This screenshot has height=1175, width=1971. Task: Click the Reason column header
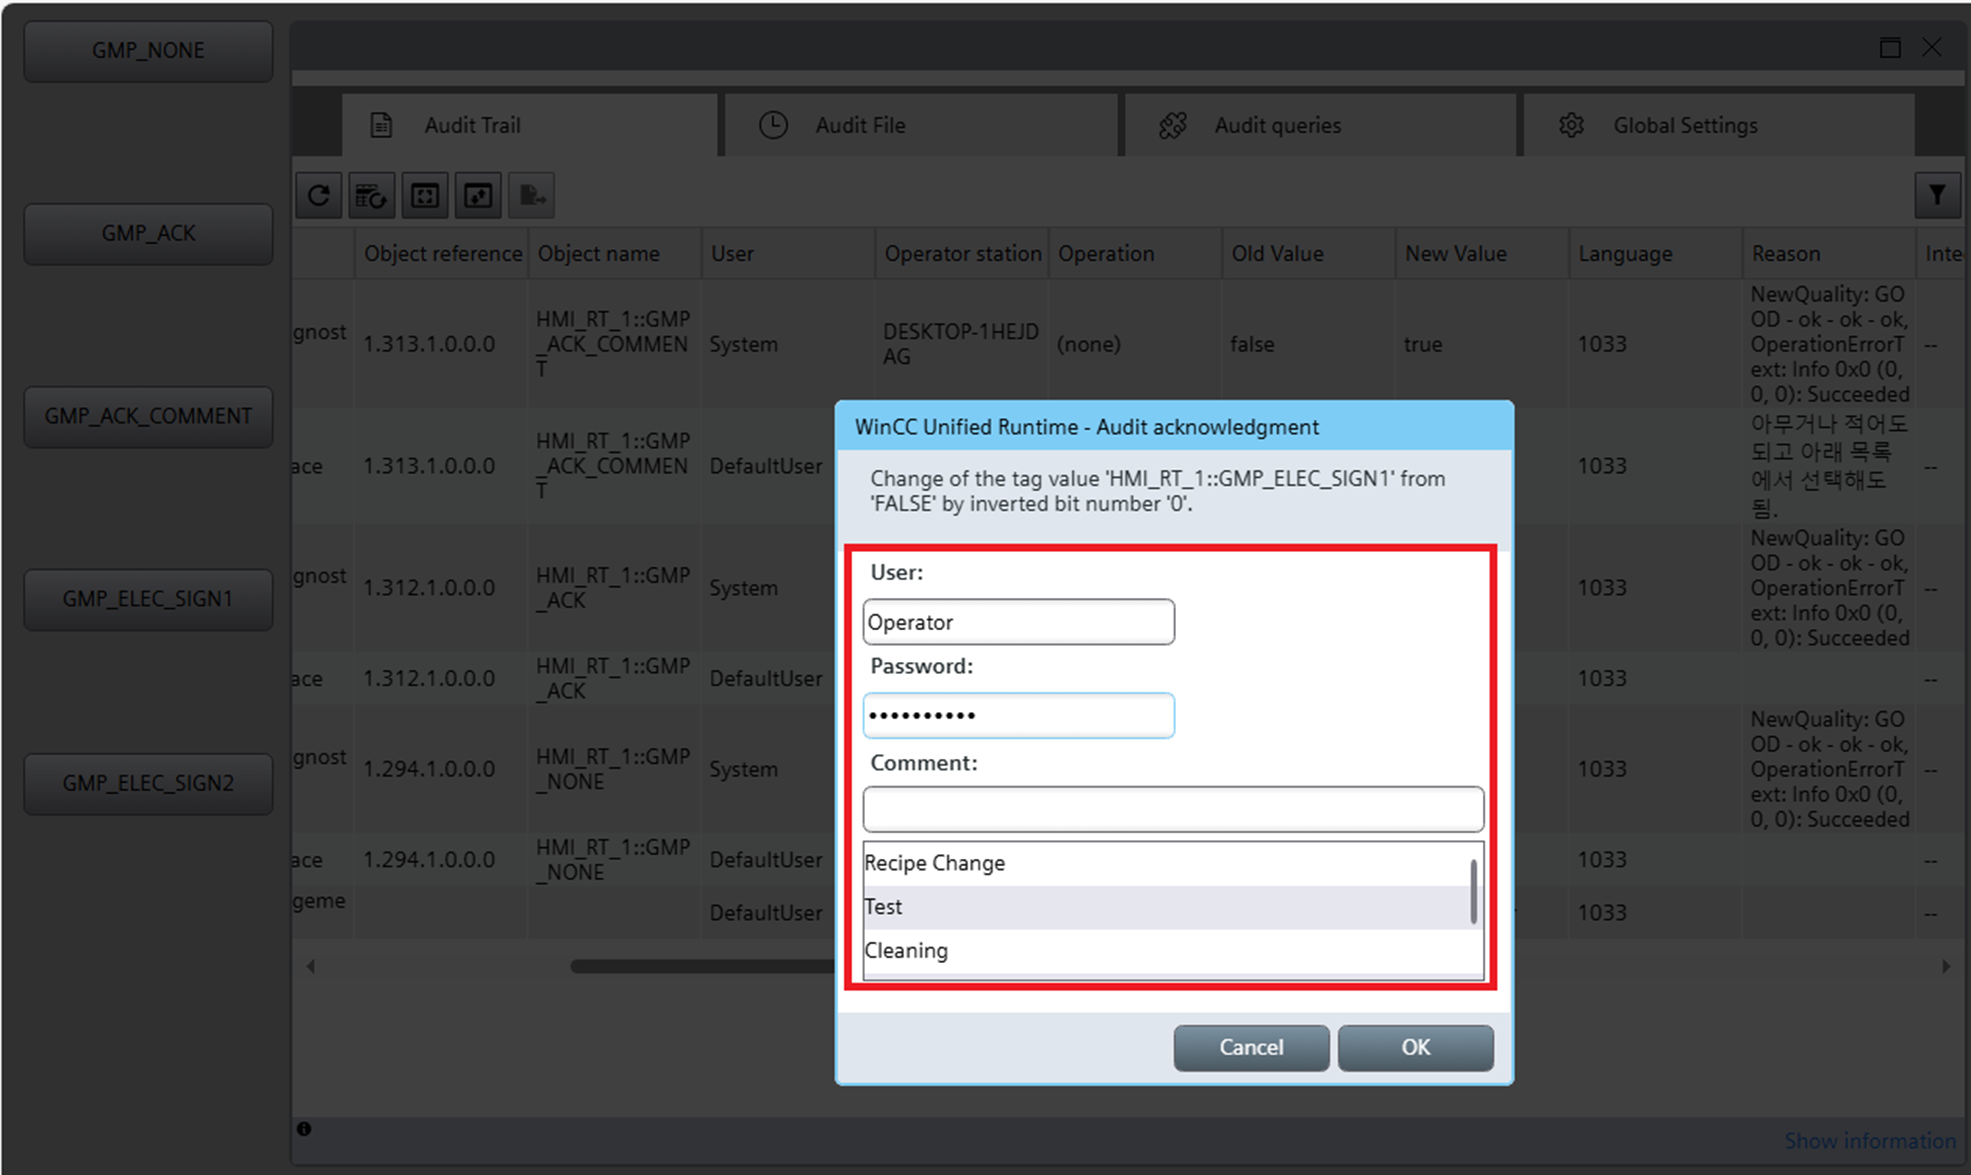1828,254
